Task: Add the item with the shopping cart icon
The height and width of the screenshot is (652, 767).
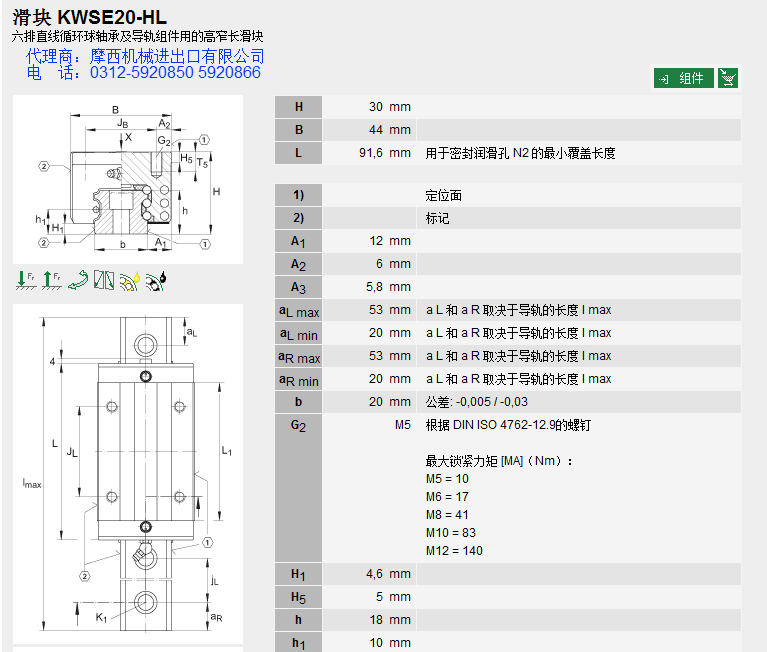Action: click(x=728, y=78)
